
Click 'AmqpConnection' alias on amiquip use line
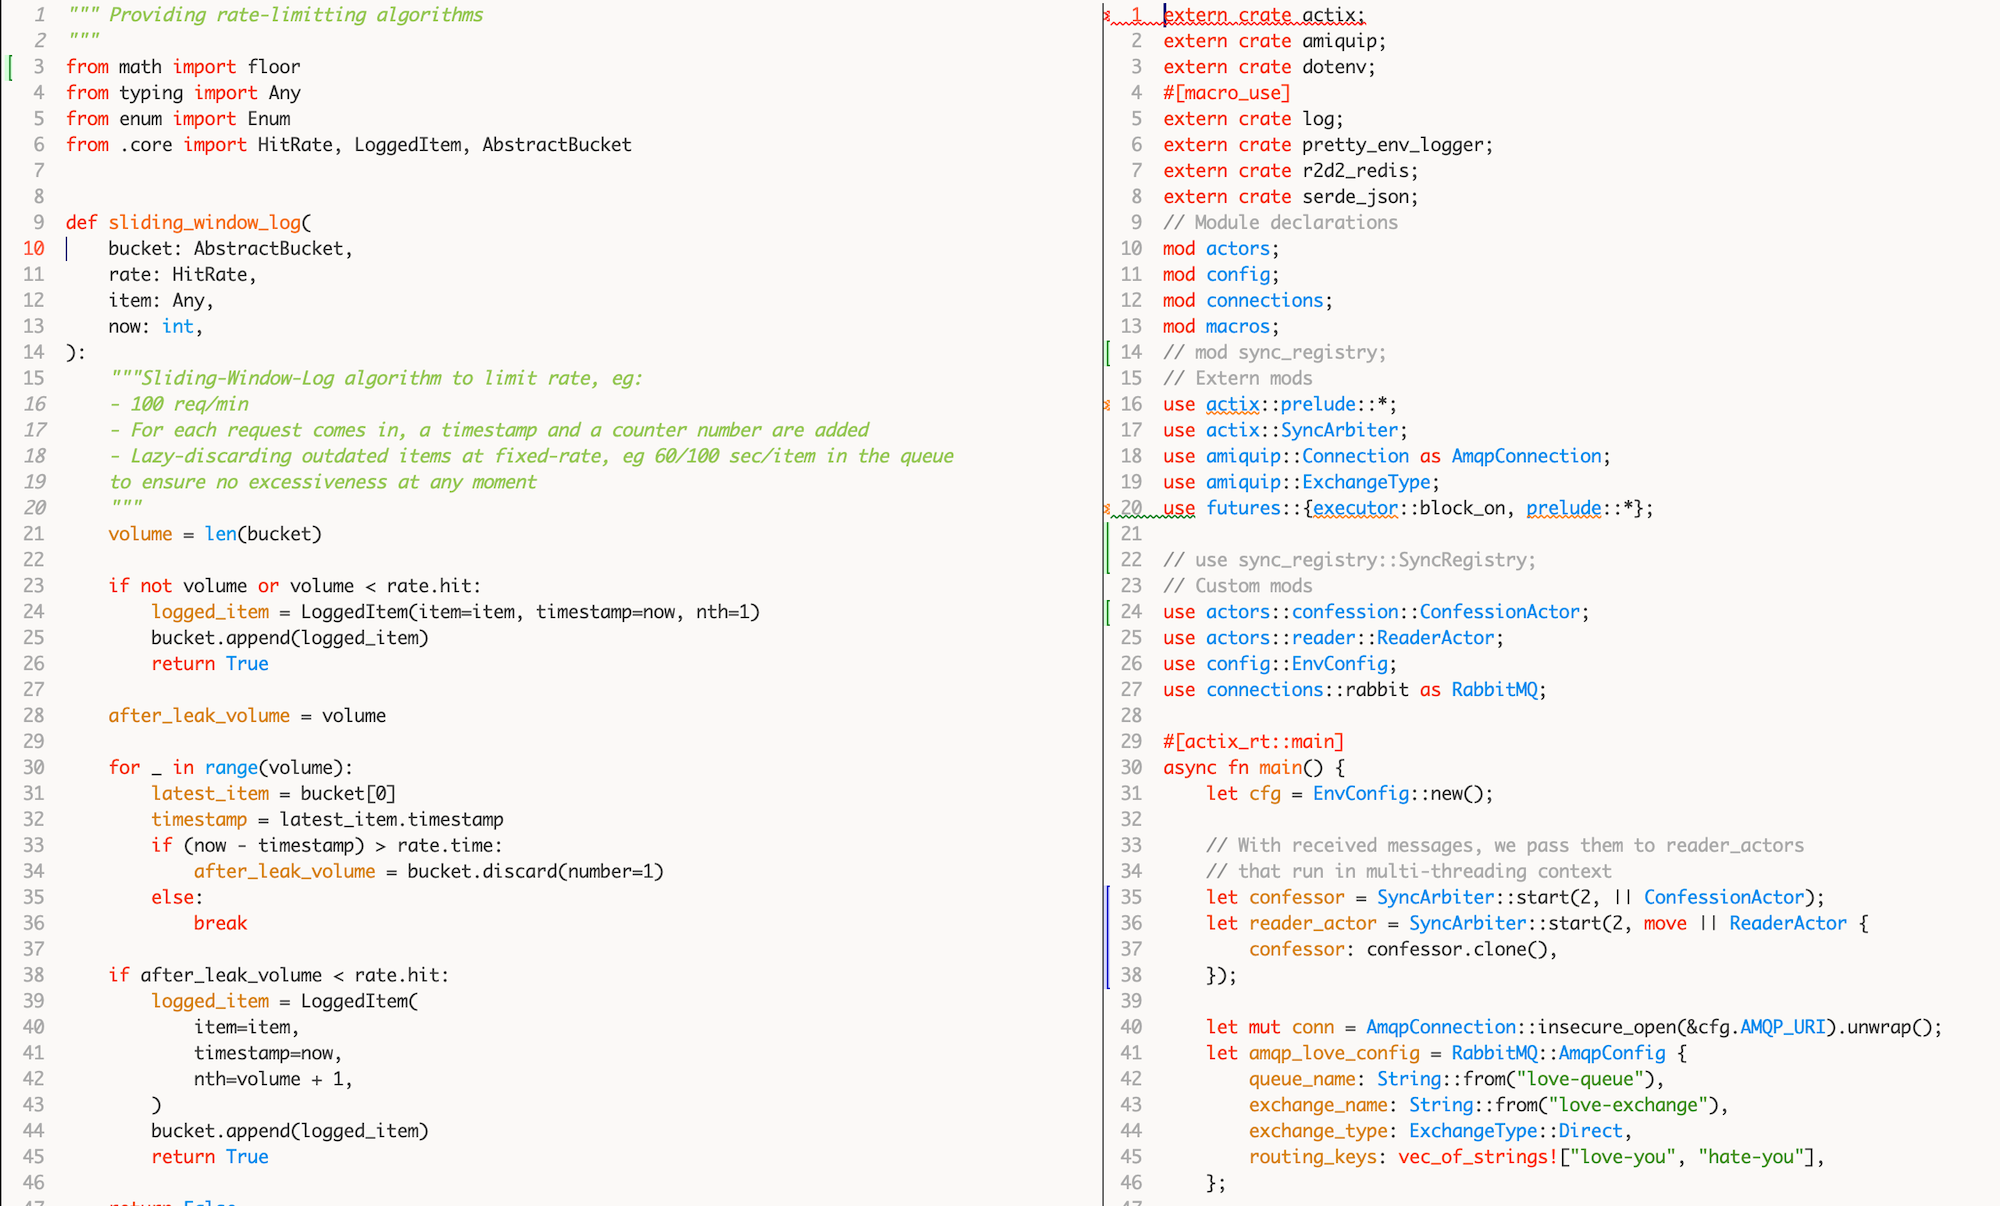tap(1526, 457)
